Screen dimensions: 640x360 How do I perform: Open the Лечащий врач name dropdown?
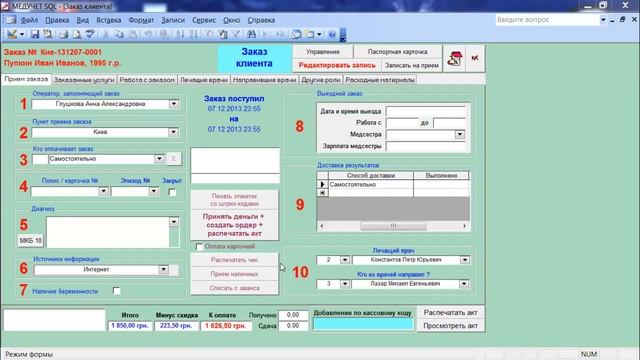click(x=464, y=260)
